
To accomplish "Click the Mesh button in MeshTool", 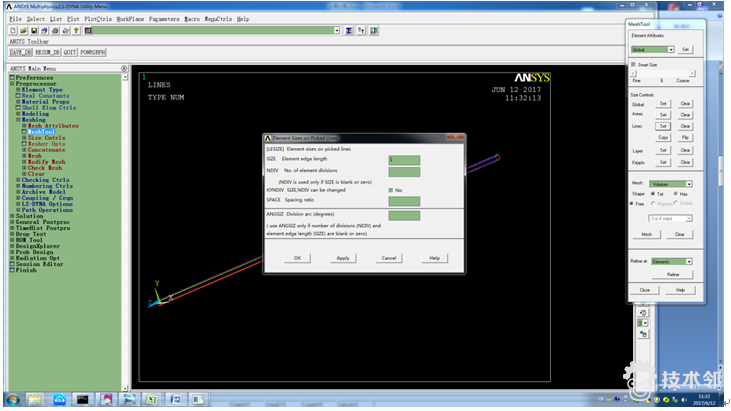I will [647, 234].
